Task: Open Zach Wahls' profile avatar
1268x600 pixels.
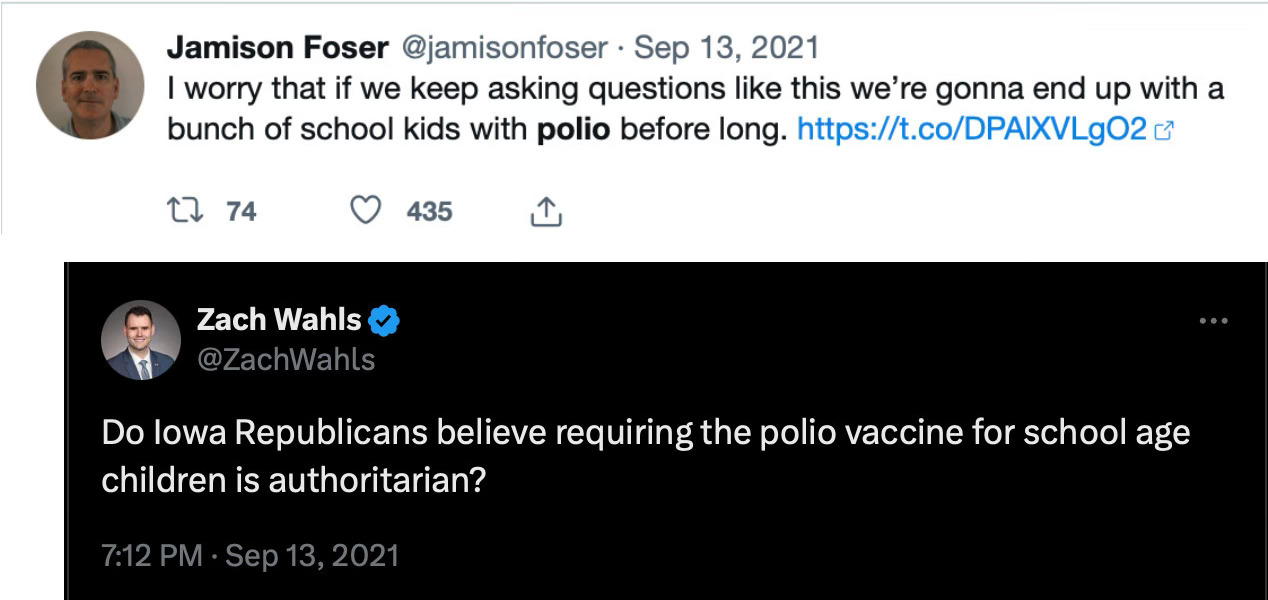Action: pyautogui.click(x=140, y=340)
